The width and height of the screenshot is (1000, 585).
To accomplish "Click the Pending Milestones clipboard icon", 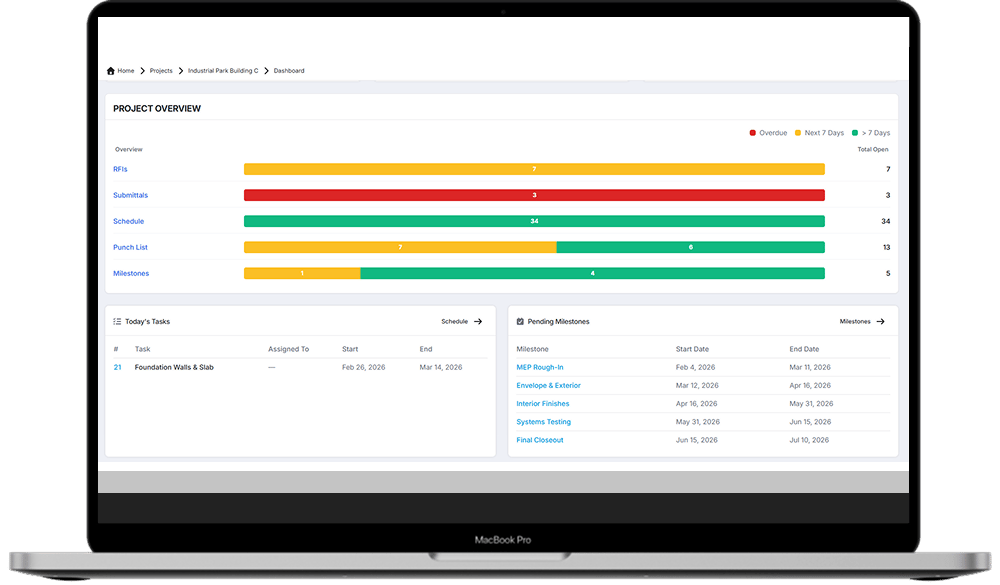I will pyautogui.click(x=520, y=322).
